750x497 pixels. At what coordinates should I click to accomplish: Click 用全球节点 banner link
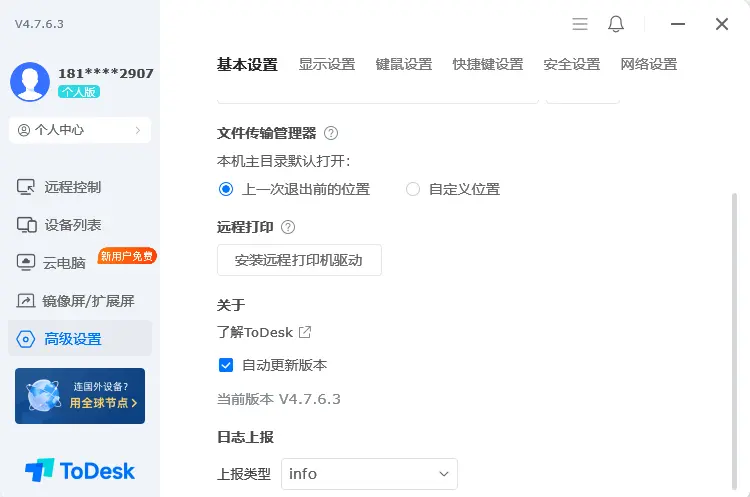pyautogui.click(x=104, y=403)
